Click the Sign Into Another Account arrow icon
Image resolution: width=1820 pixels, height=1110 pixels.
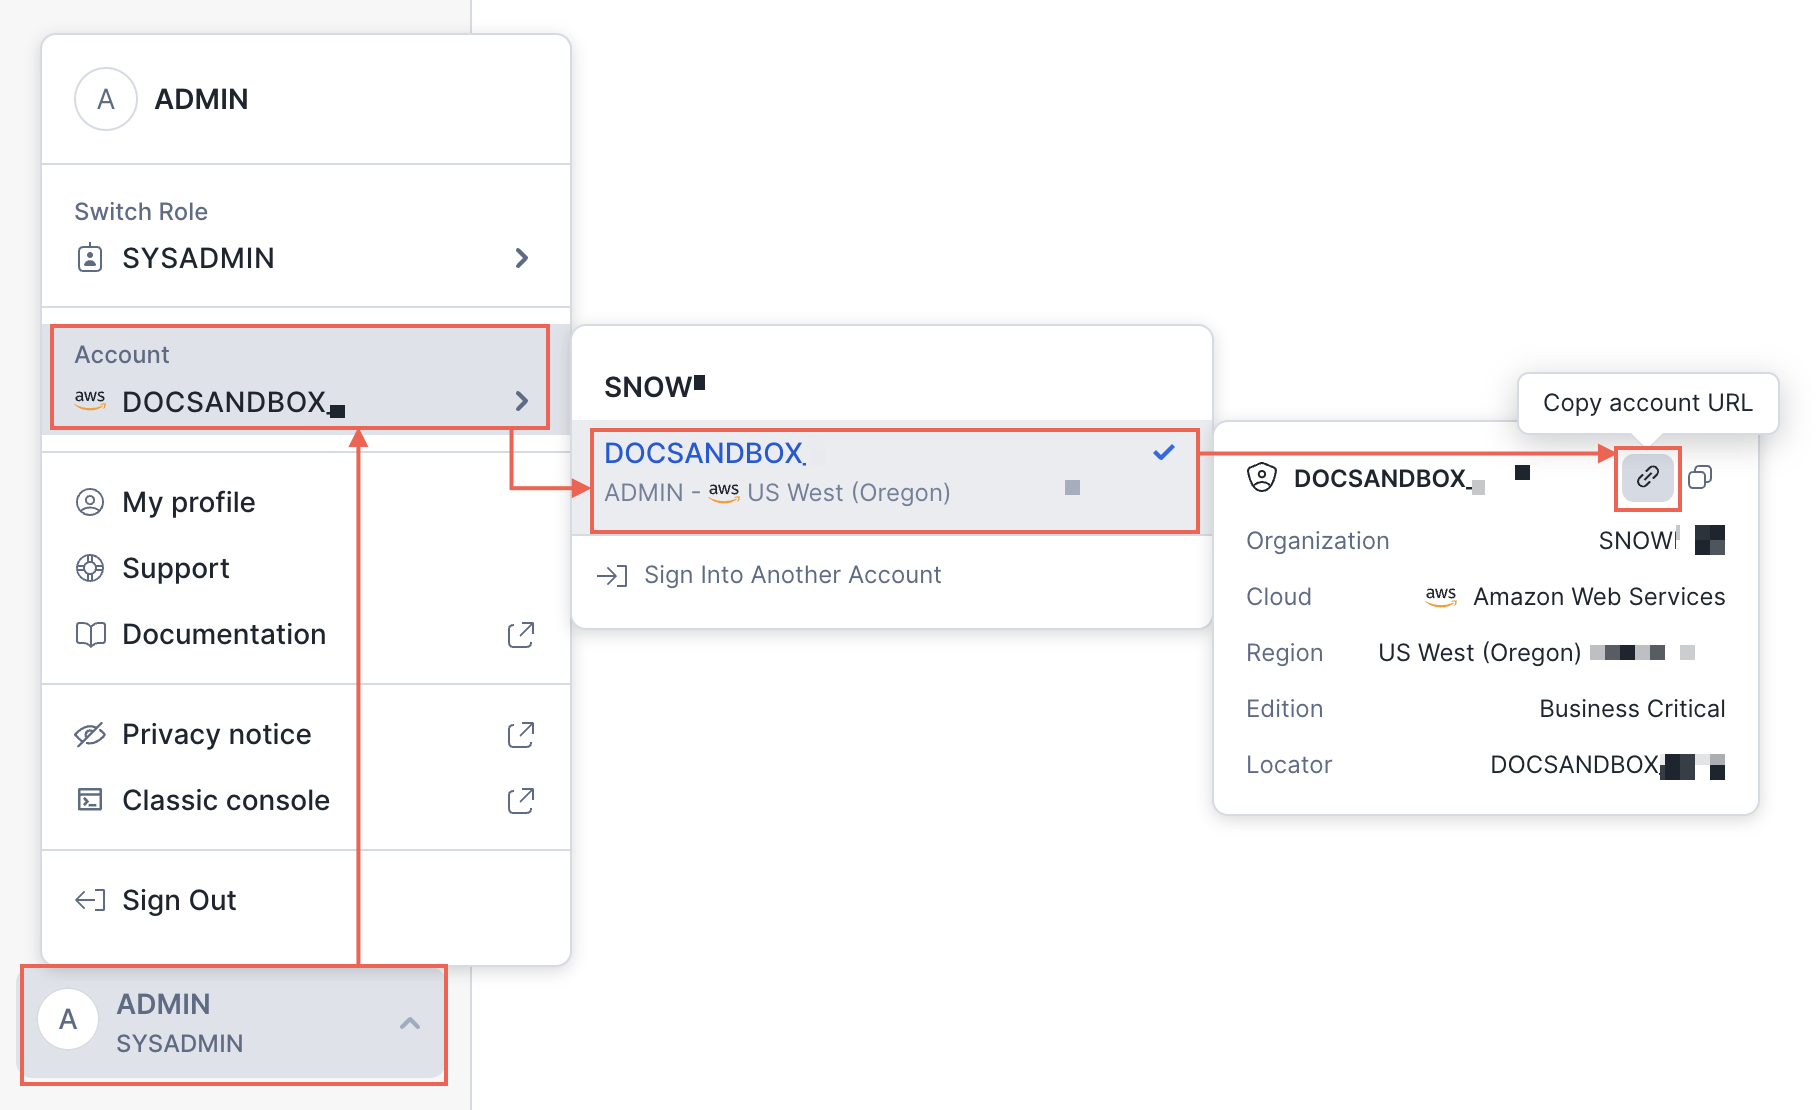(612, 575)
